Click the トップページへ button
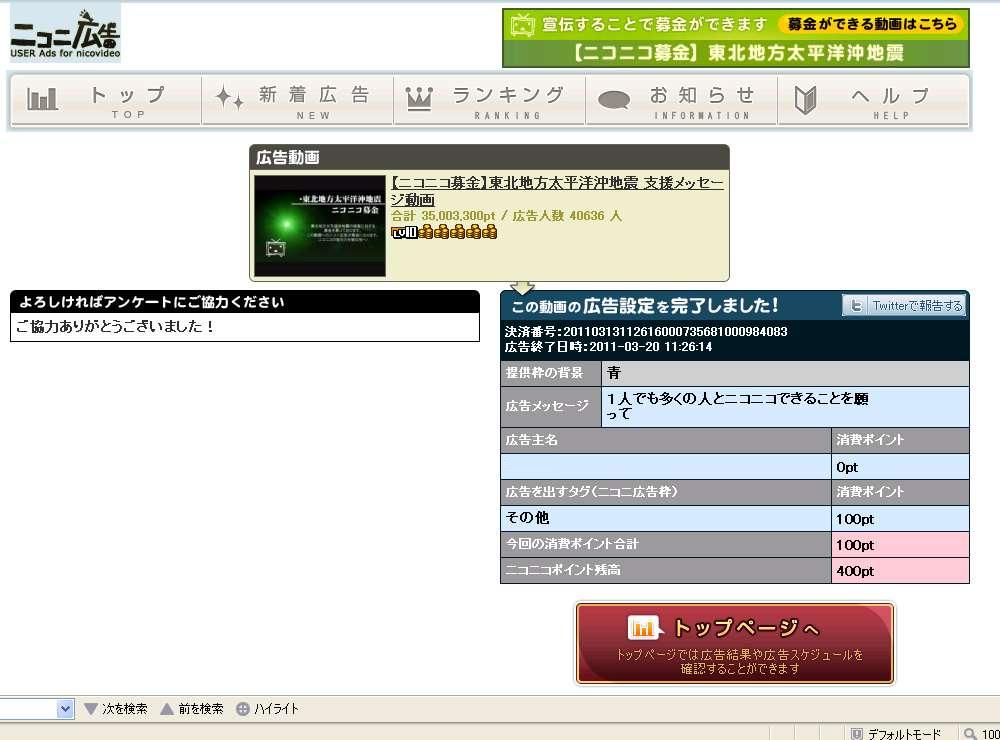 [x=735, y=643]
